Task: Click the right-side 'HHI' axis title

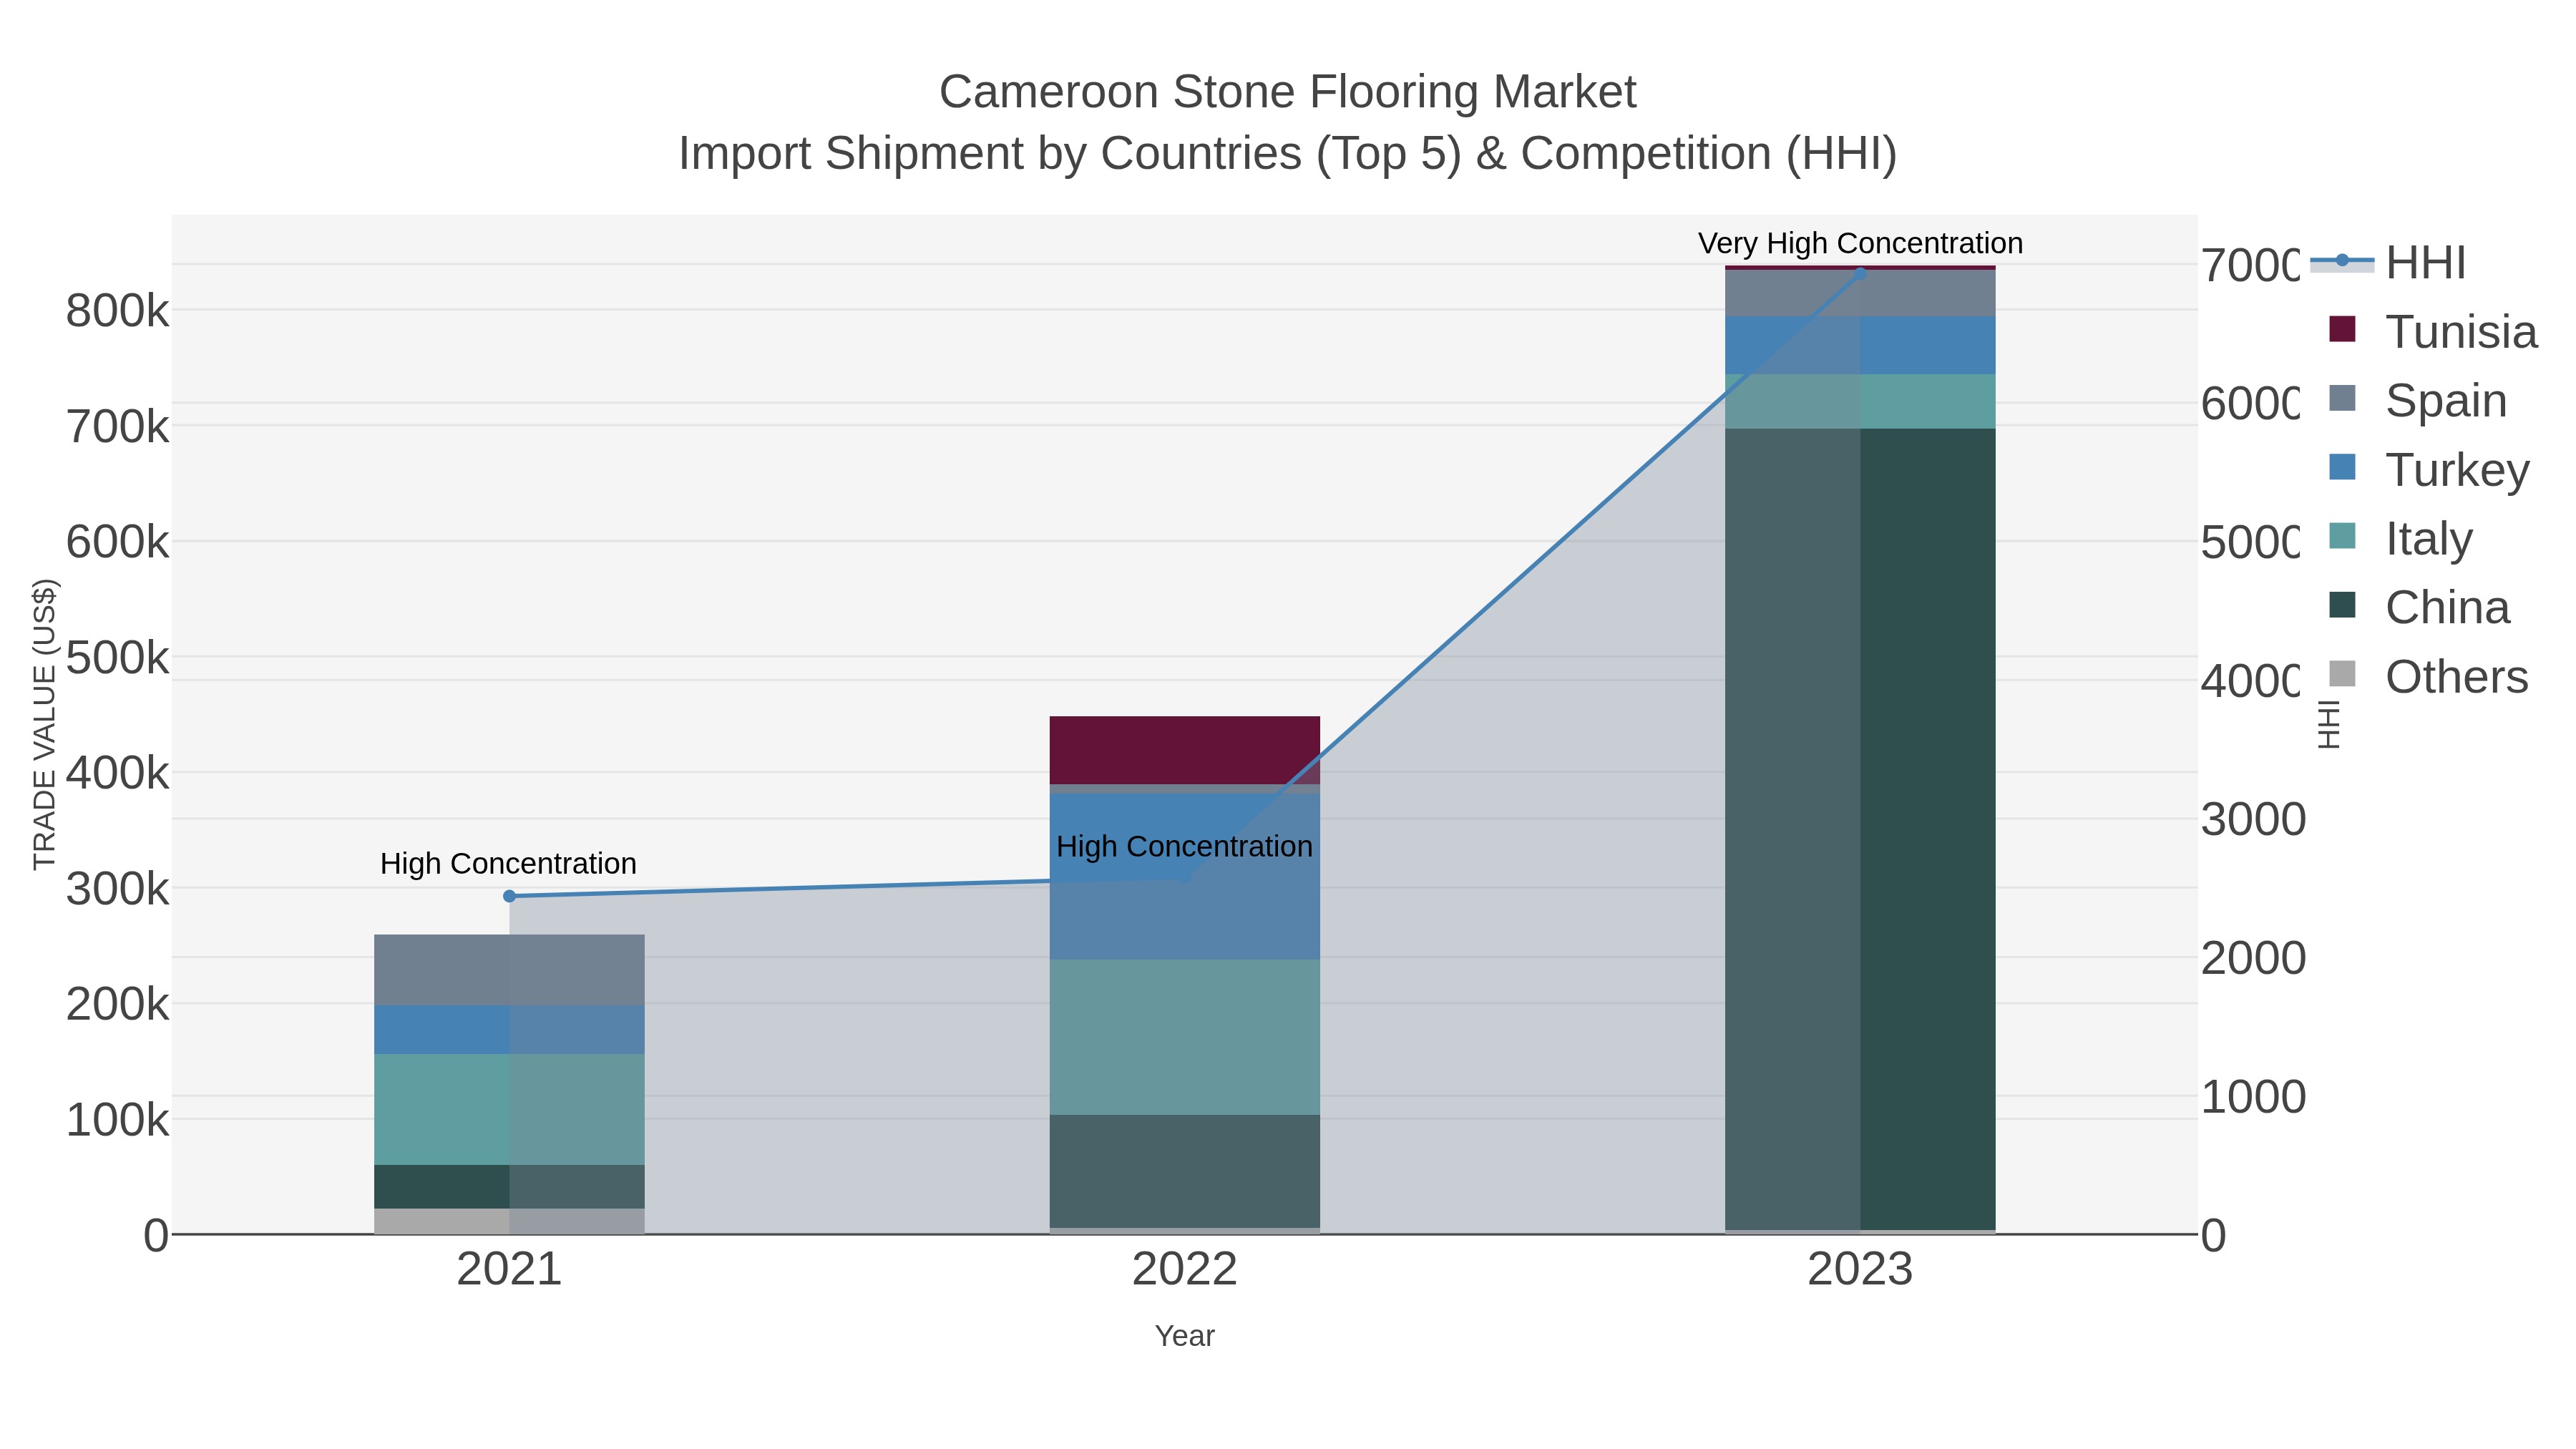Action: 2329,724
